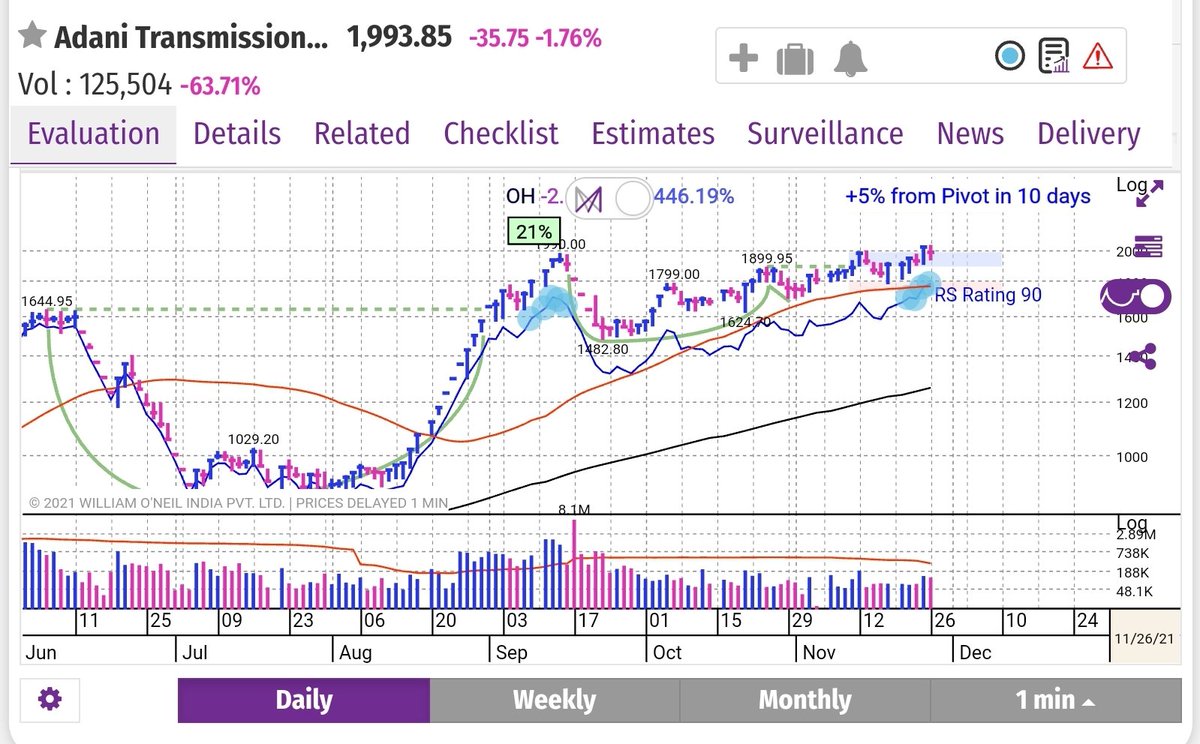
Task: Switch to the Evaluation tab
Action: click(93, 134)
